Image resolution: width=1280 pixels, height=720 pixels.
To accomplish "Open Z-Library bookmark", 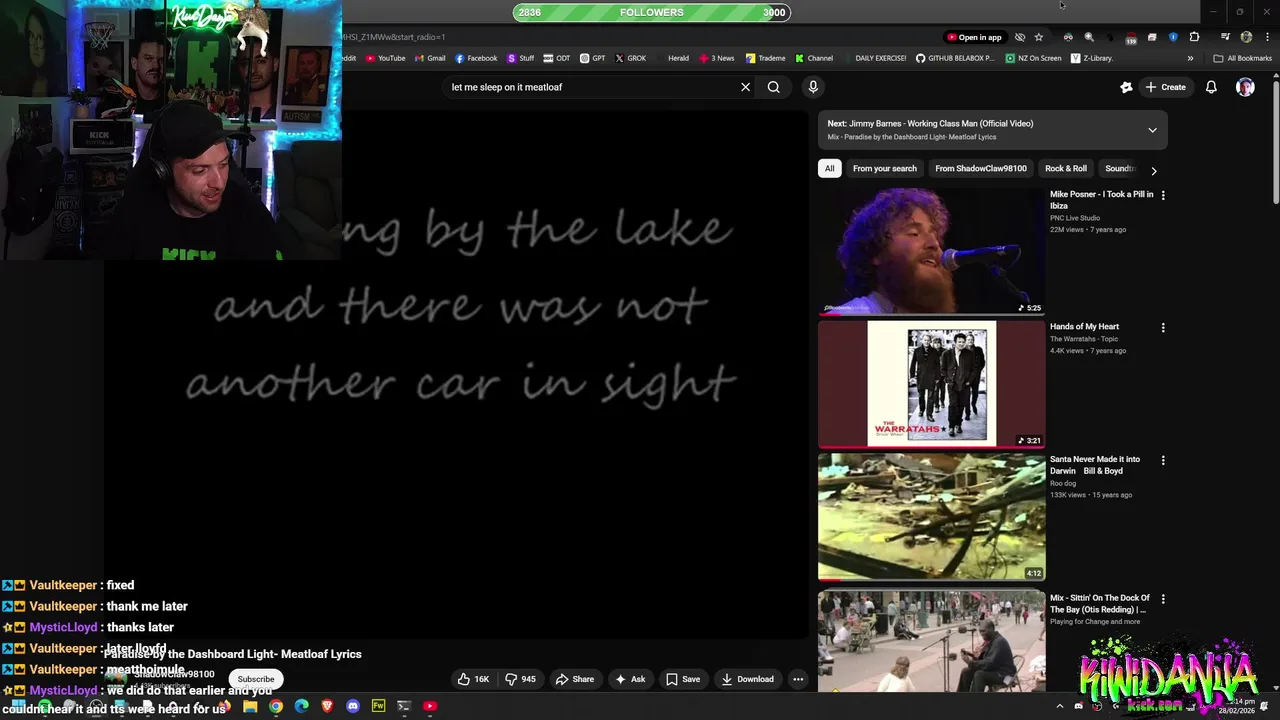I will [1092, 58].
